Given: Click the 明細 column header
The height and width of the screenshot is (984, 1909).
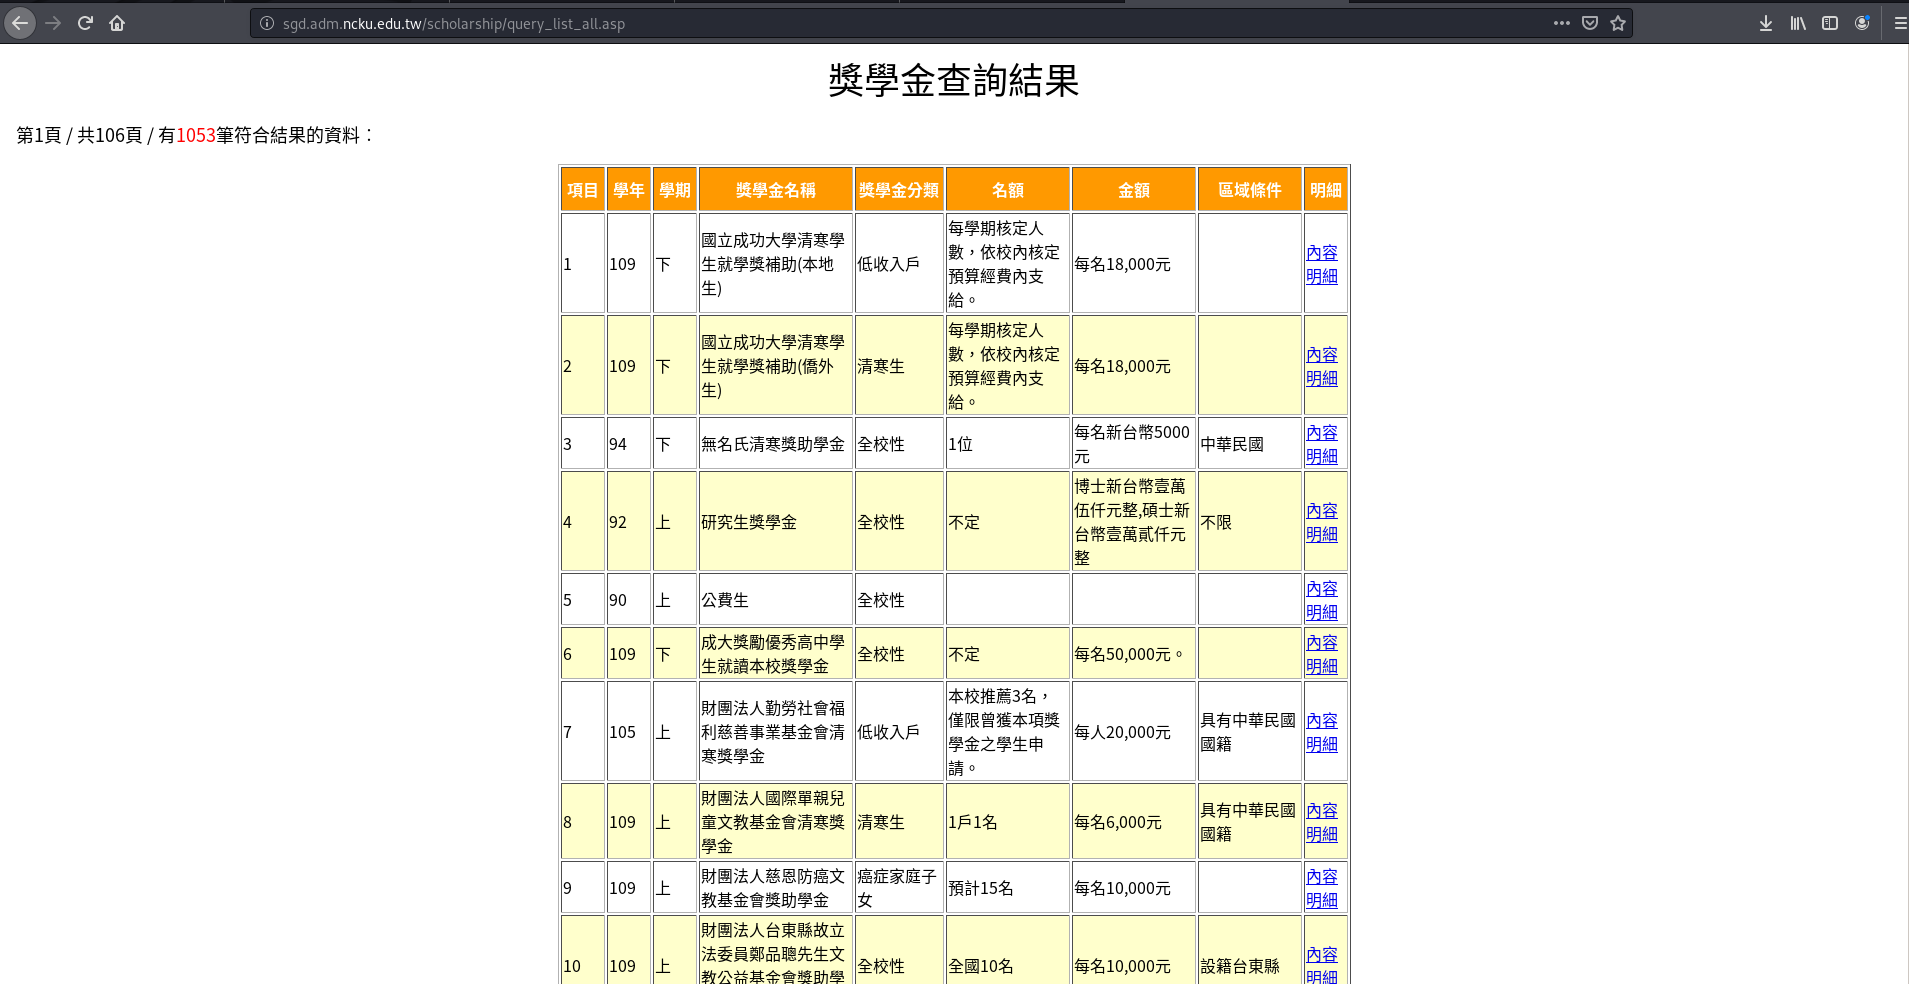Looking at the screenshot, I should click(x=1326, y=190).
